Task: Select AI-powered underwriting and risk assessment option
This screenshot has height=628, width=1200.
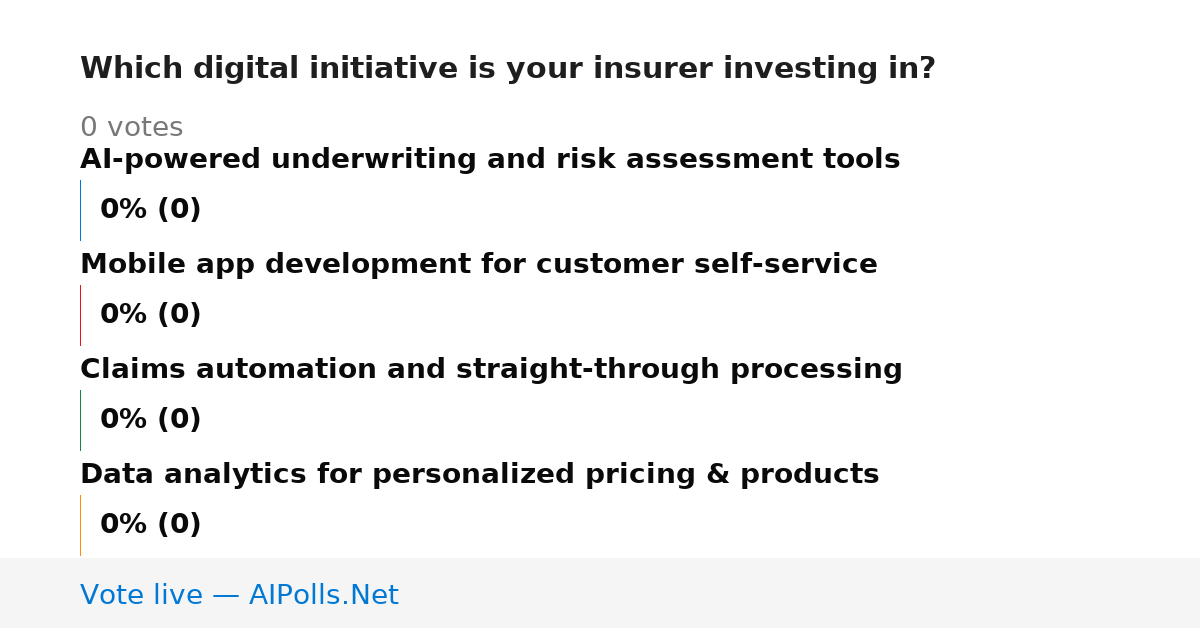Action: pyautogui.click(x=490, y=160)
